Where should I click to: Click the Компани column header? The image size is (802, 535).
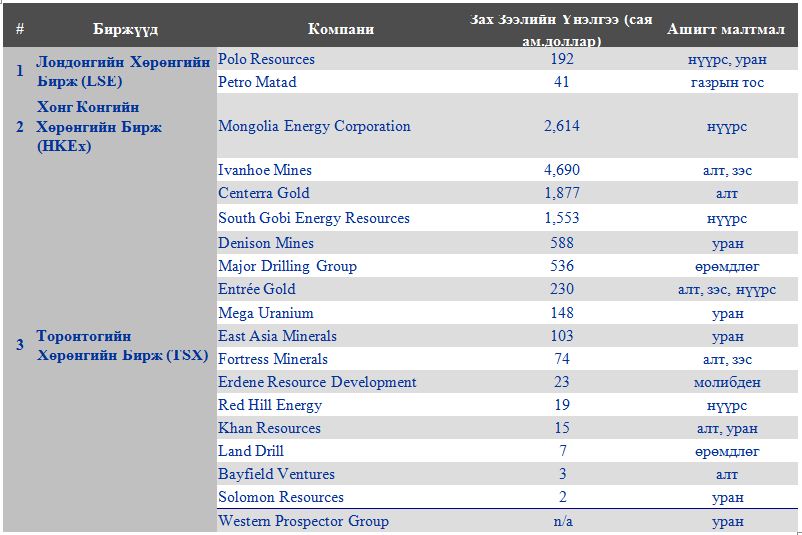[x=340, y=29]
